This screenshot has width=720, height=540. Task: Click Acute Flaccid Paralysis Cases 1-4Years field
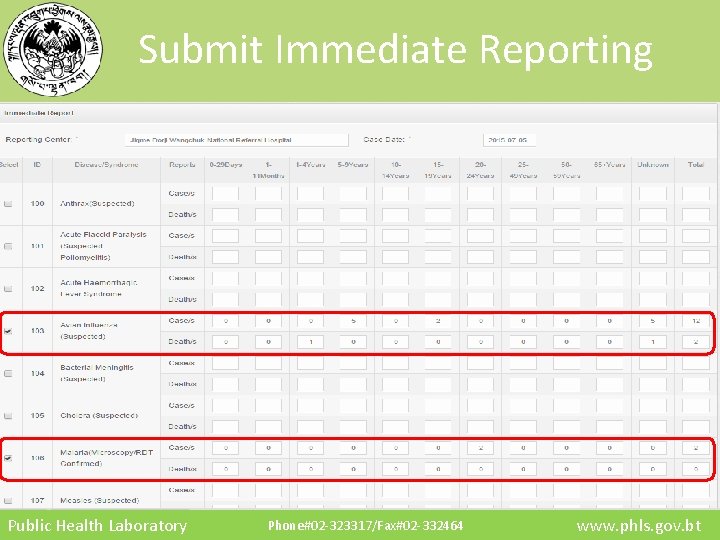click(x=310, y=236)
